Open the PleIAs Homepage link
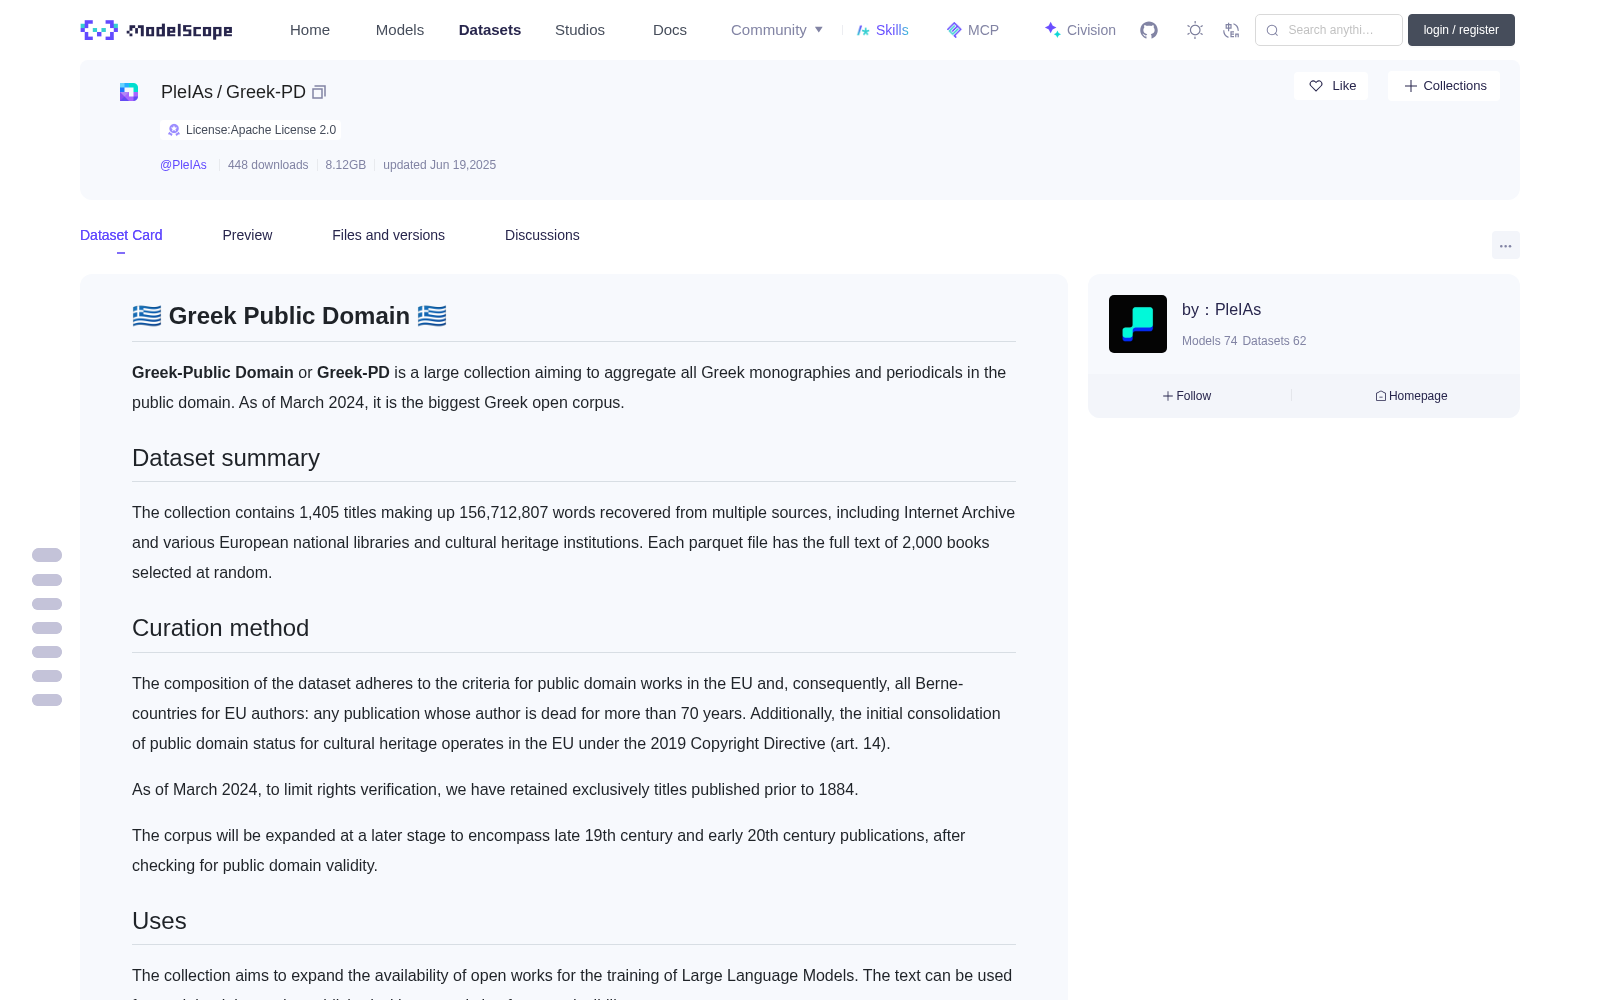The width and height of the screenshot is (1600, 1000). pyautogui.click(x=1411, y=396)
